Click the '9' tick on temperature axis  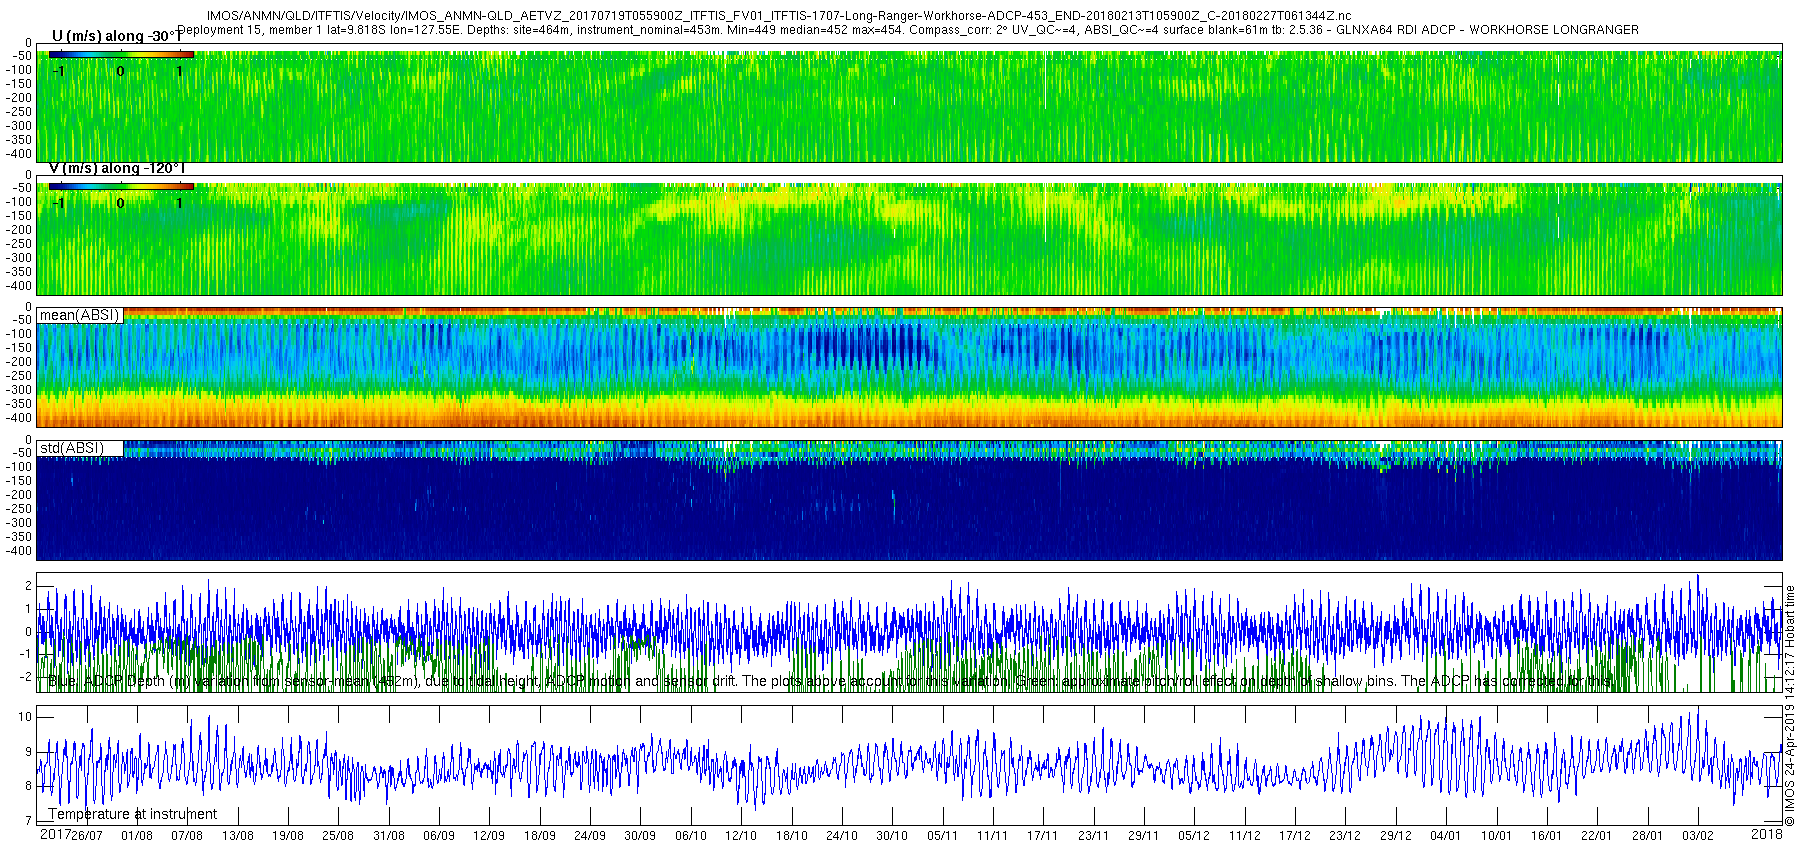[29, 752]
